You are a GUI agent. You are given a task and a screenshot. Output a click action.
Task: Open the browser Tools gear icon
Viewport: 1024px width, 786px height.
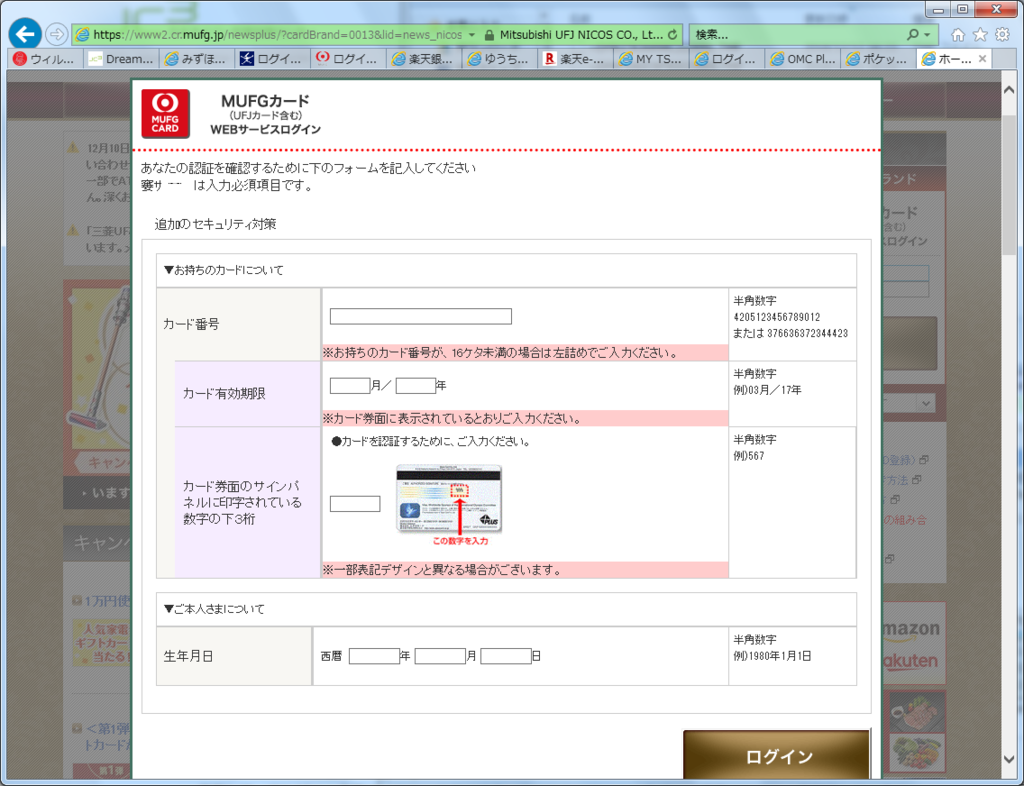[1002, 35]
